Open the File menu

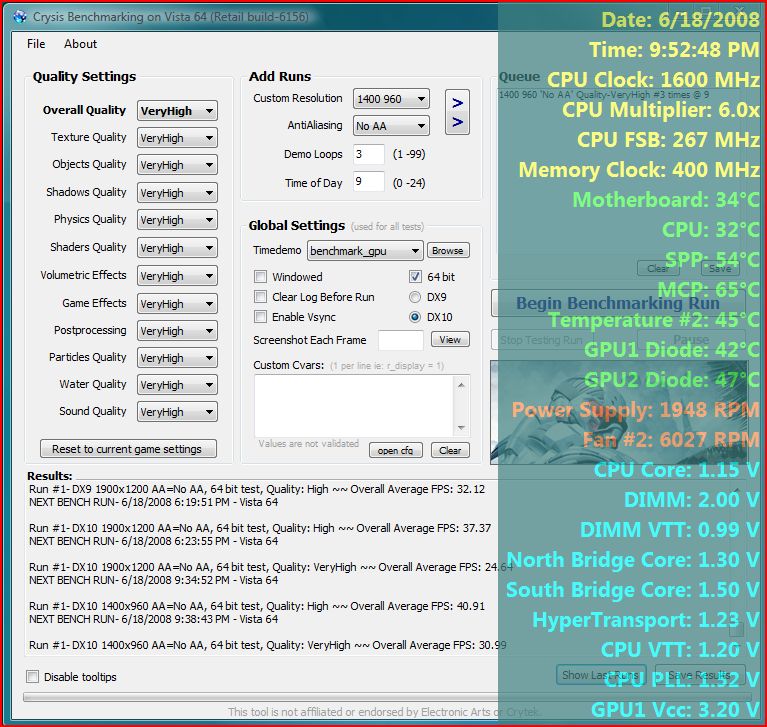point(36,44)
